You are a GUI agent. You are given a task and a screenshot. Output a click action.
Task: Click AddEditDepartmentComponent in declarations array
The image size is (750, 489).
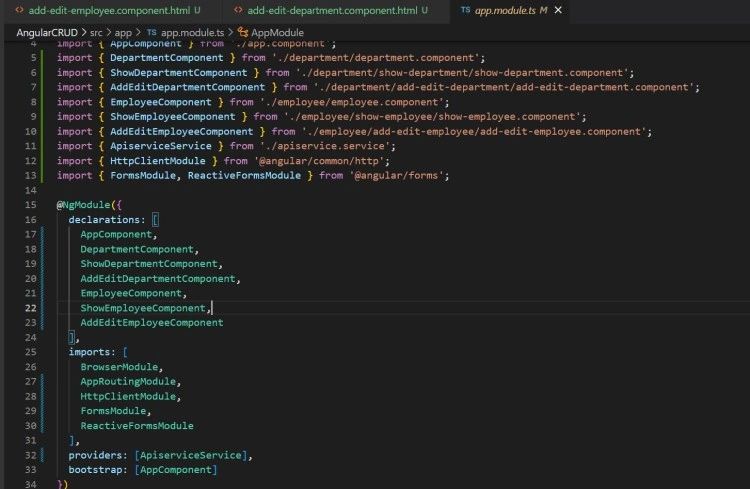[158, 278]
